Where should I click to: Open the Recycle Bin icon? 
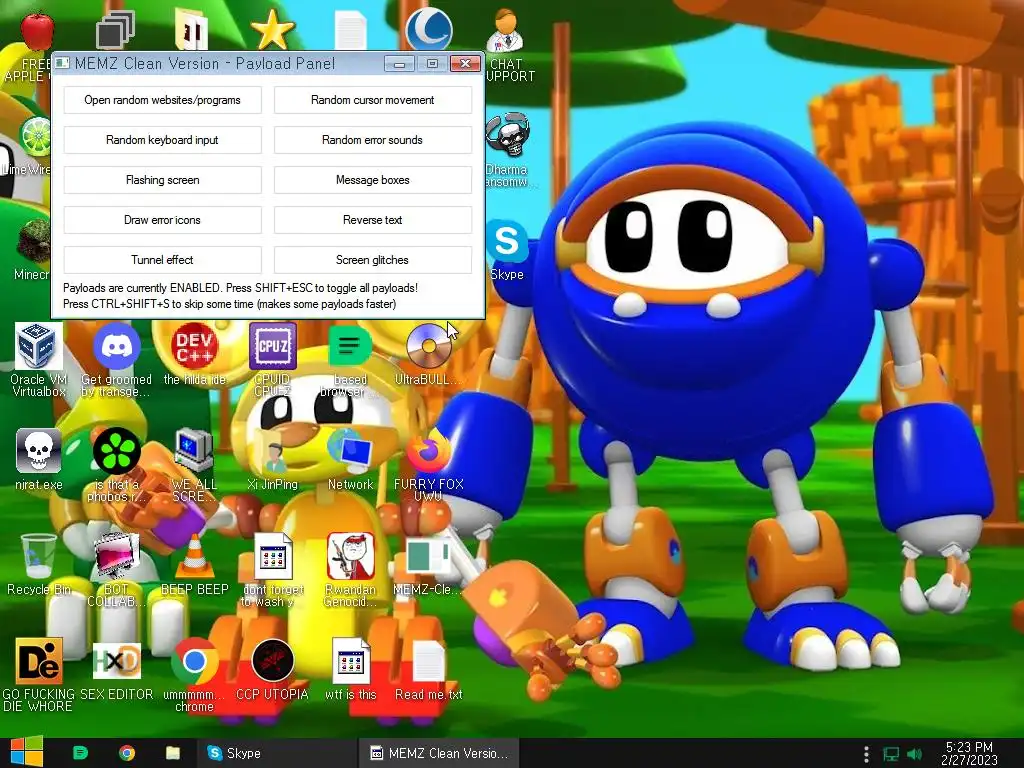[x=39, y=556]
